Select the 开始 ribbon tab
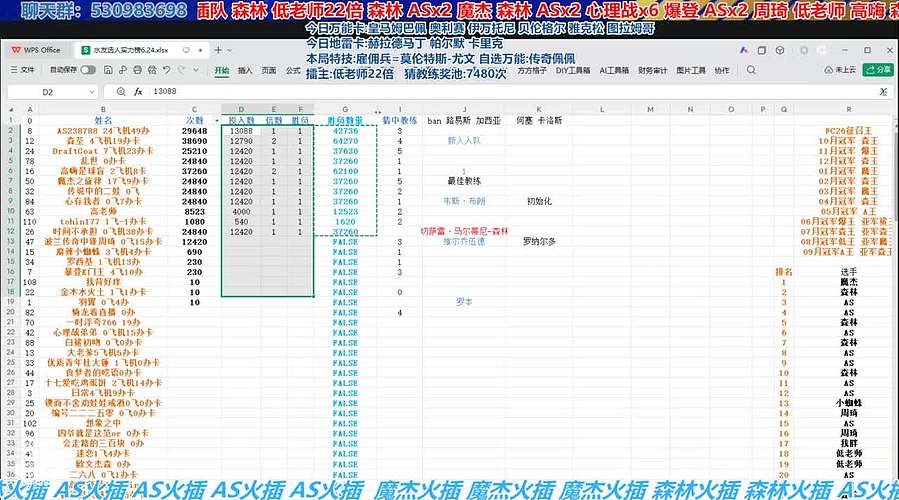Screen dimensions: 899x500 [222, 71]
